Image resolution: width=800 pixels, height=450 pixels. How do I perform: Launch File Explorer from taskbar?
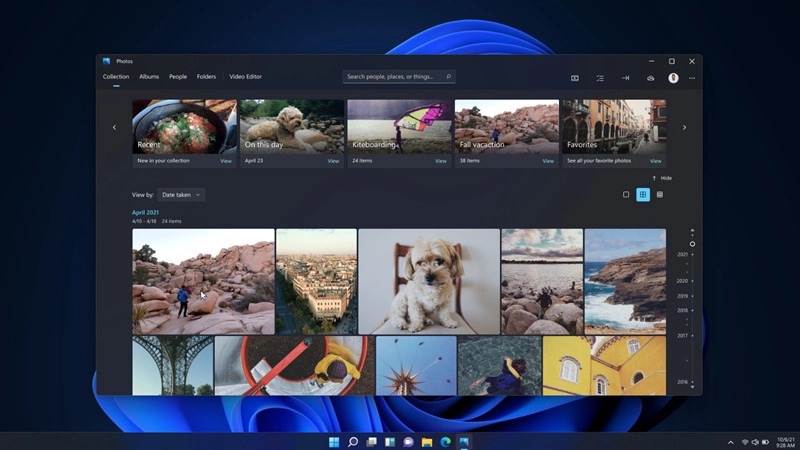click(427, 442)
